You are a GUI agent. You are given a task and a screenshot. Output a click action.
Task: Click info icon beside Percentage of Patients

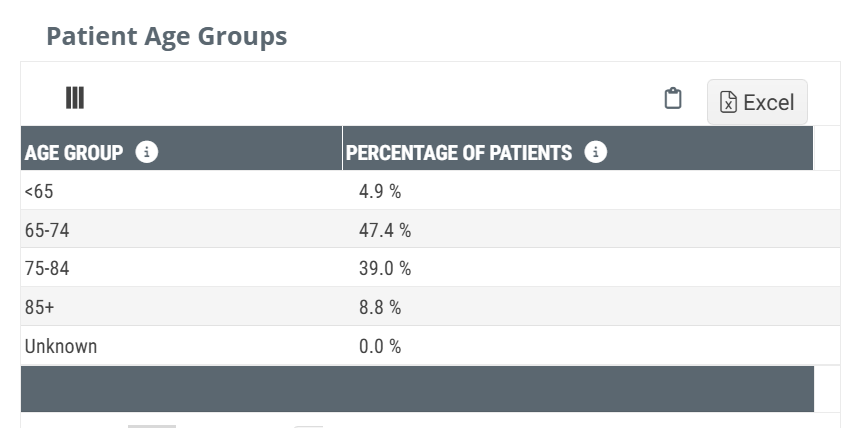pos(596,153)
